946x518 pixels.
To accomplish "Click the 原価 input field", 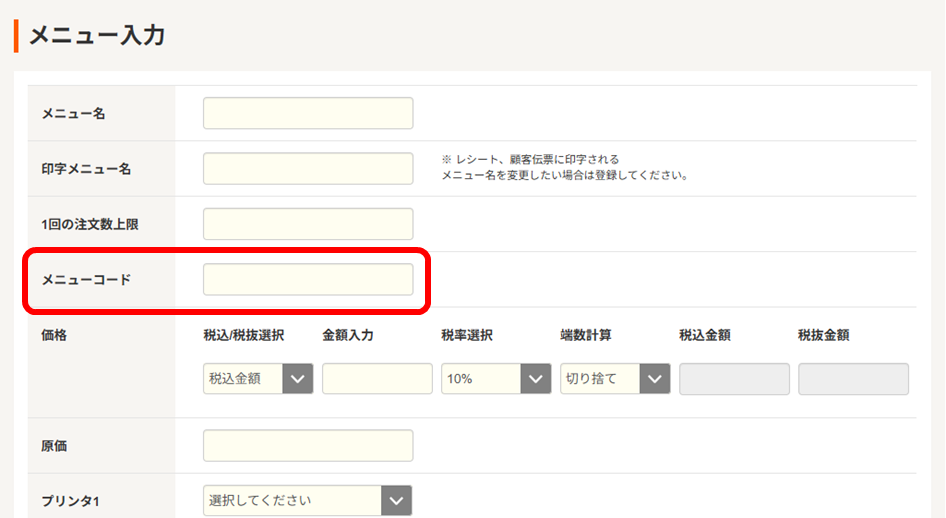I will [308, 445].
